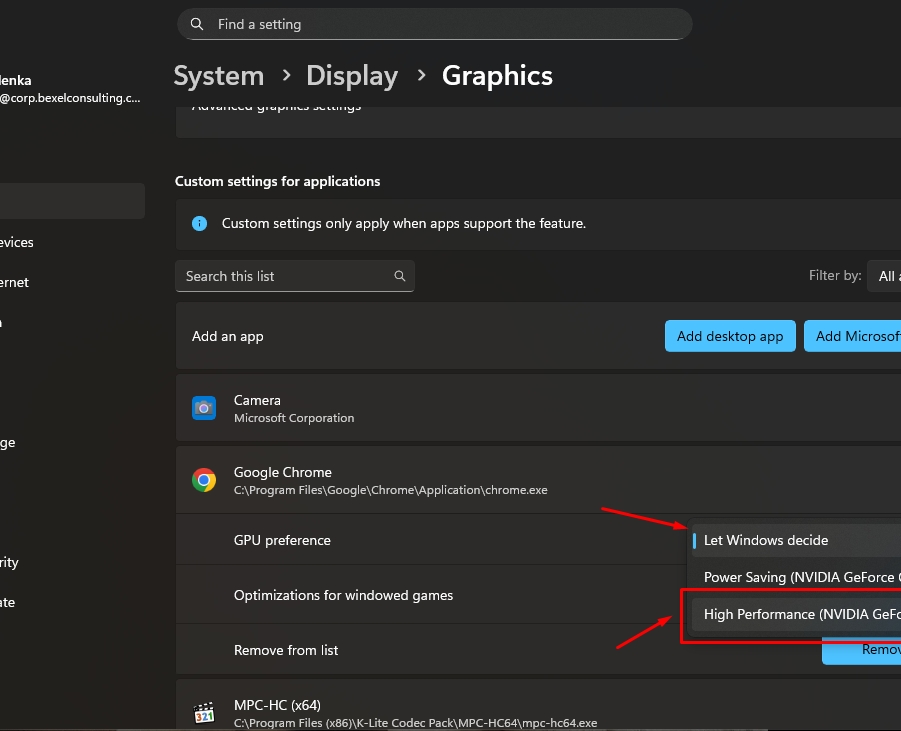
Task: Click the blue info icon in the notice
Action: [x=199, y=223]
